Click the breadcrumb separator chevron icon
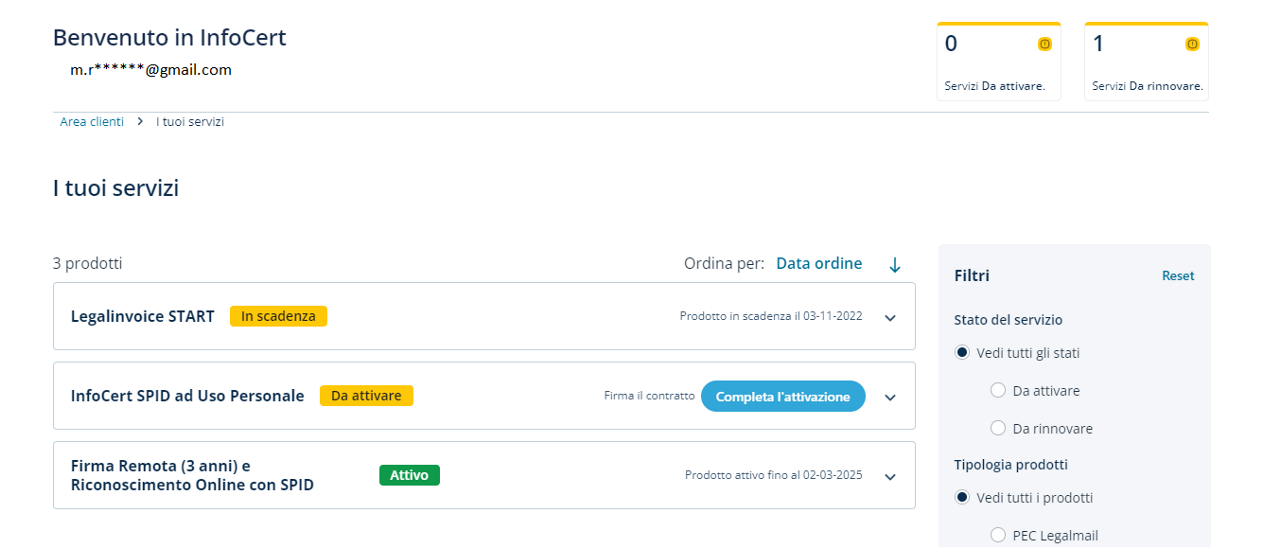 (140, 122)
